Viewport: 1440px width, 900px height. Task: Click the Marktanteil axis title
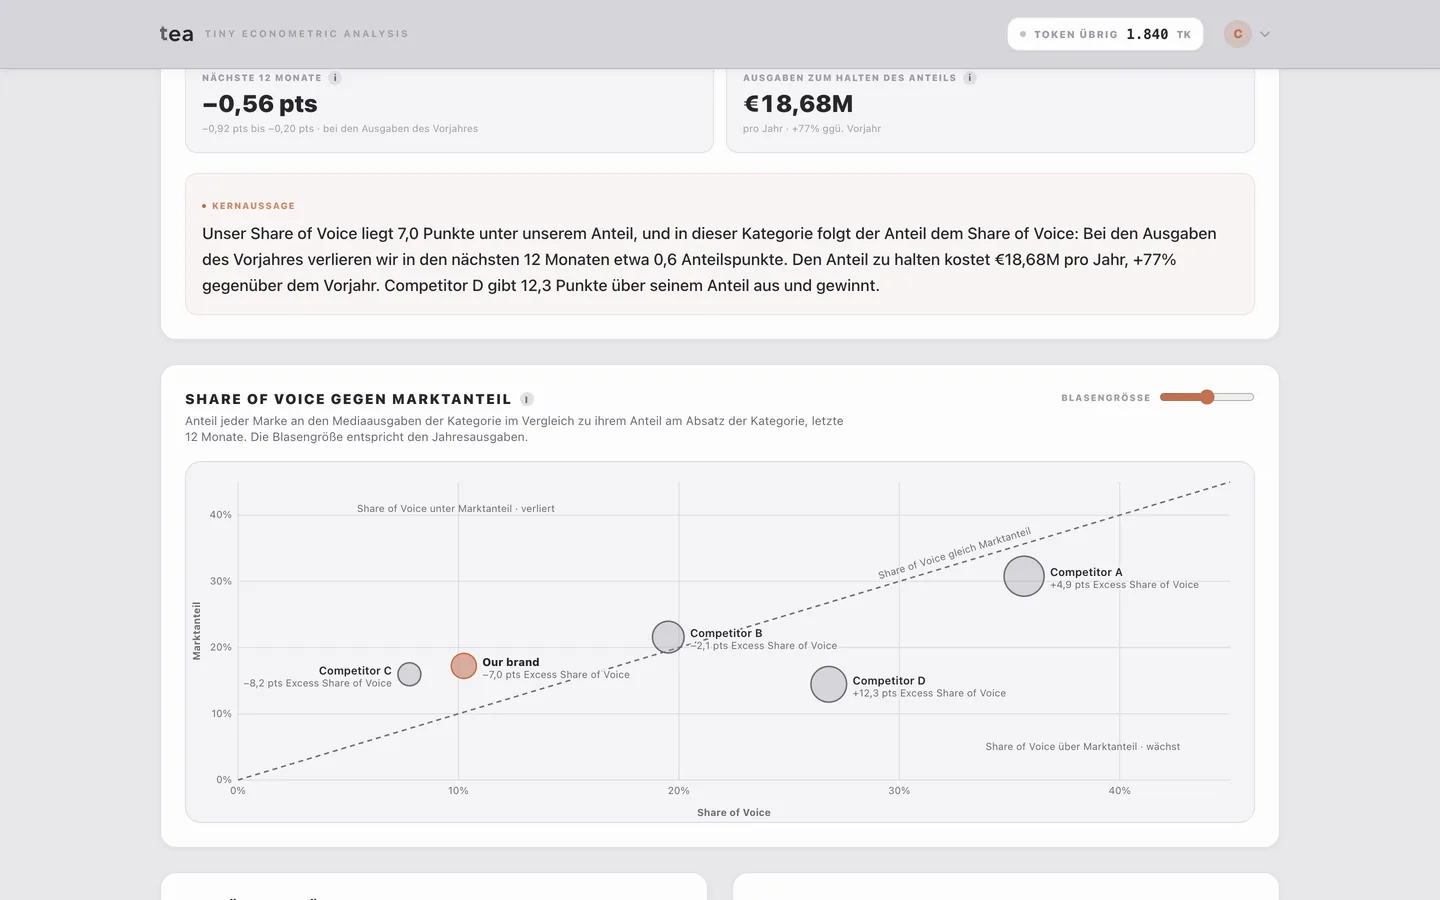(197, 631)
